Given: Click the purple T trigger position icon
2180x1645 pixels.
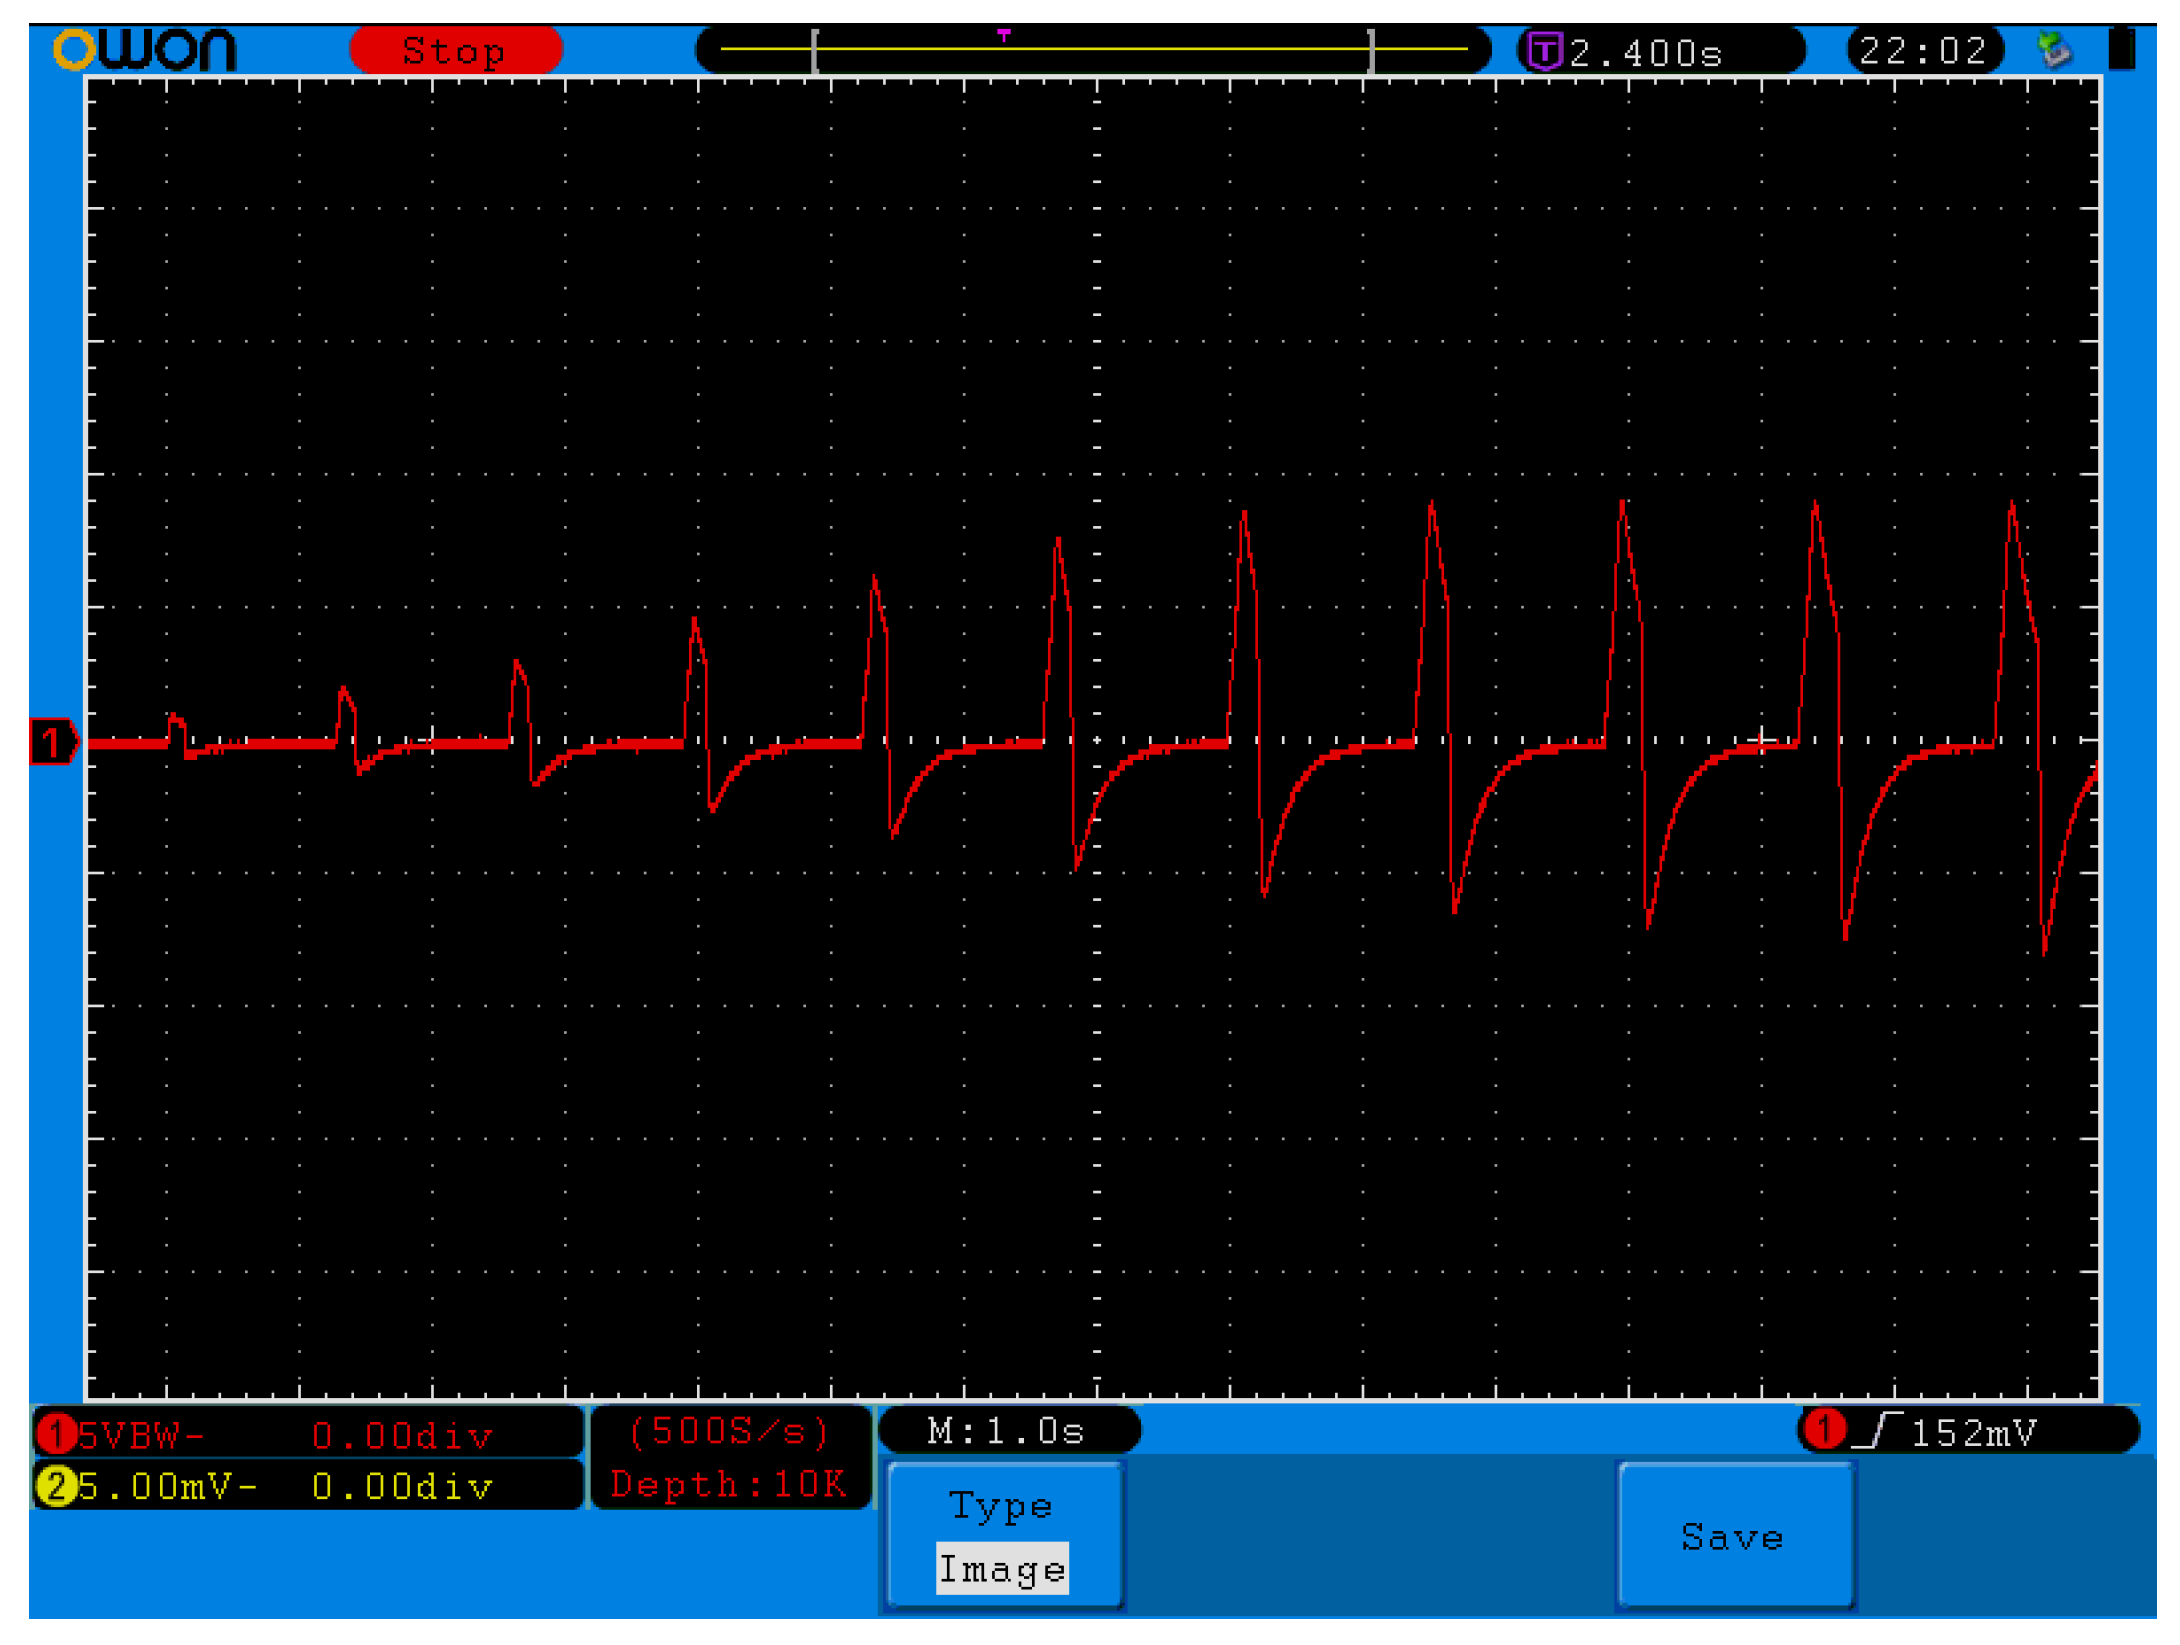Looking at the screenshot, I should [1545, 51].
